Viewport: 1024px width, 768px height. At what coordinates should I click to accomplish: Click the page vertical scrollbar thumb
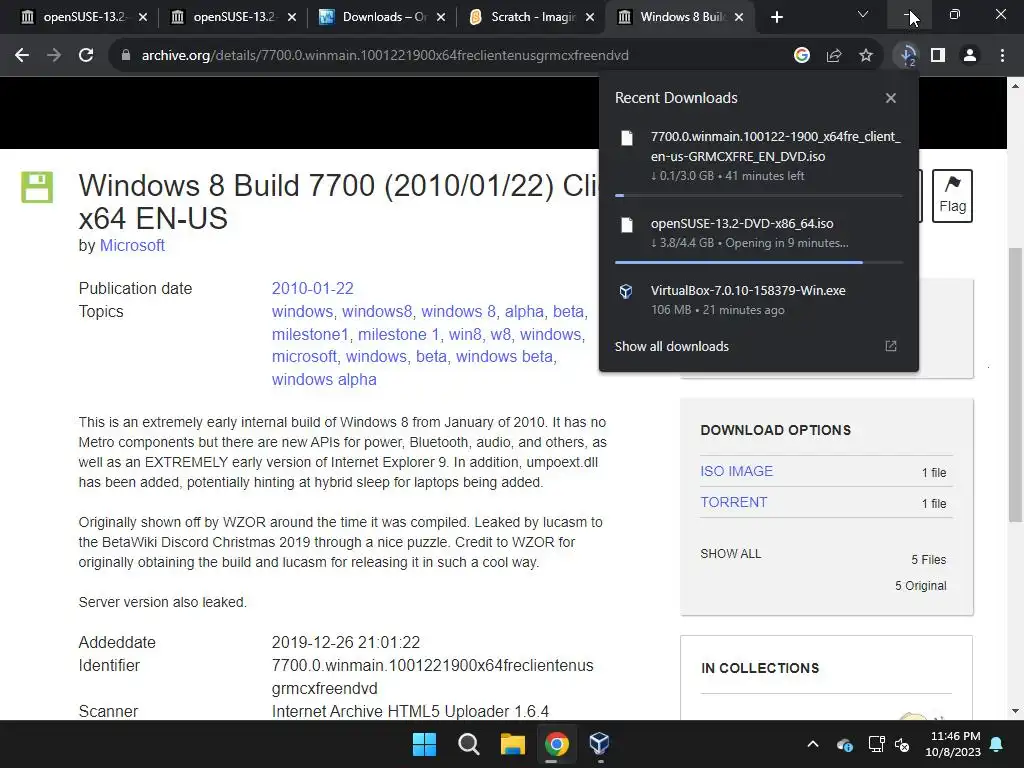tap(1016, 385)
